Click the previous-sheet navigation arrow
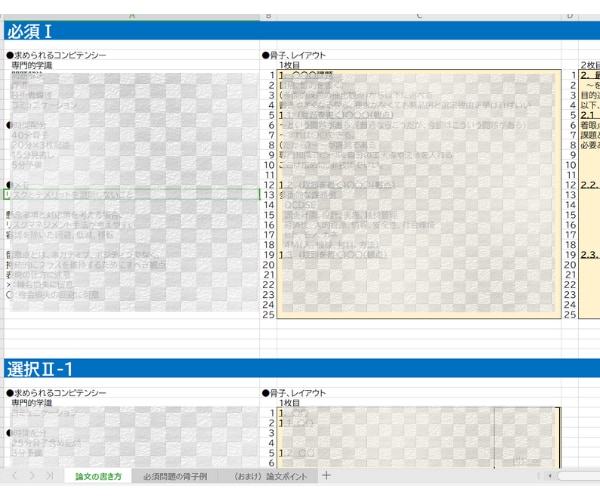Screen dimensions: 600x500 click(x=15, y=476)
